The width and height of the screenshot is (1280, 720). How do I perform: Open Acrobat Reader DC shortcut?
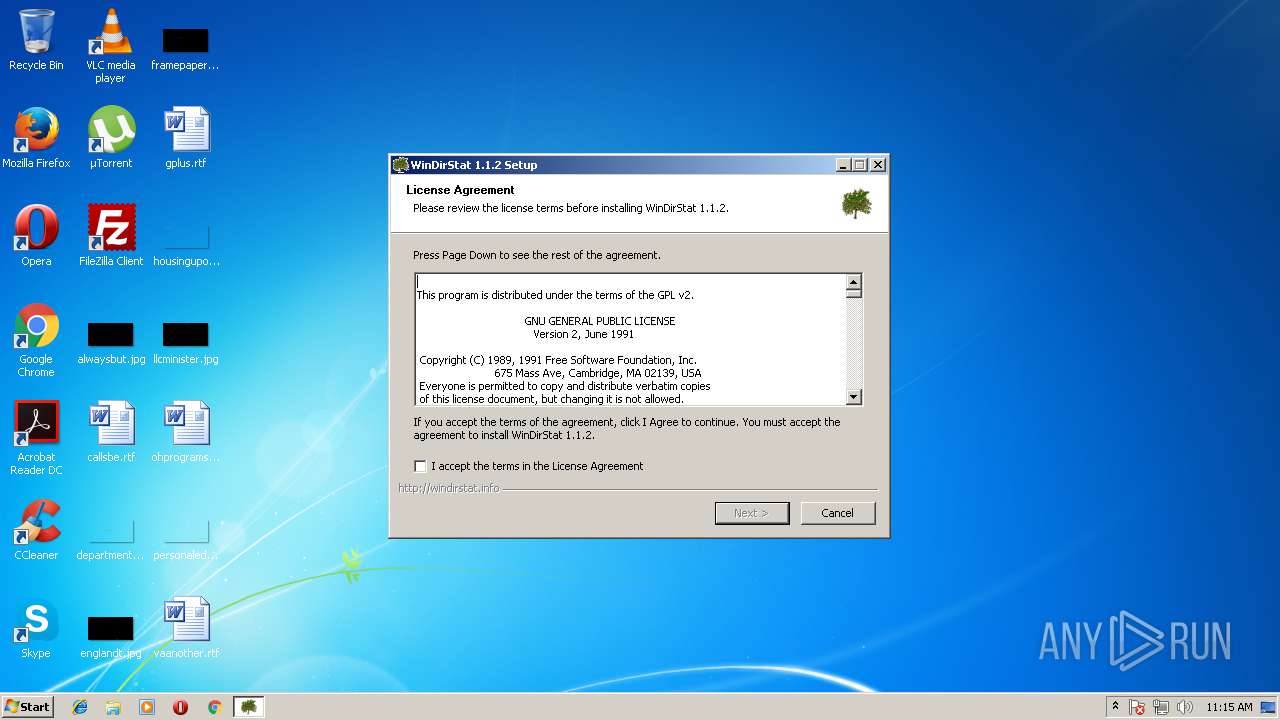(x=36, y=438)
